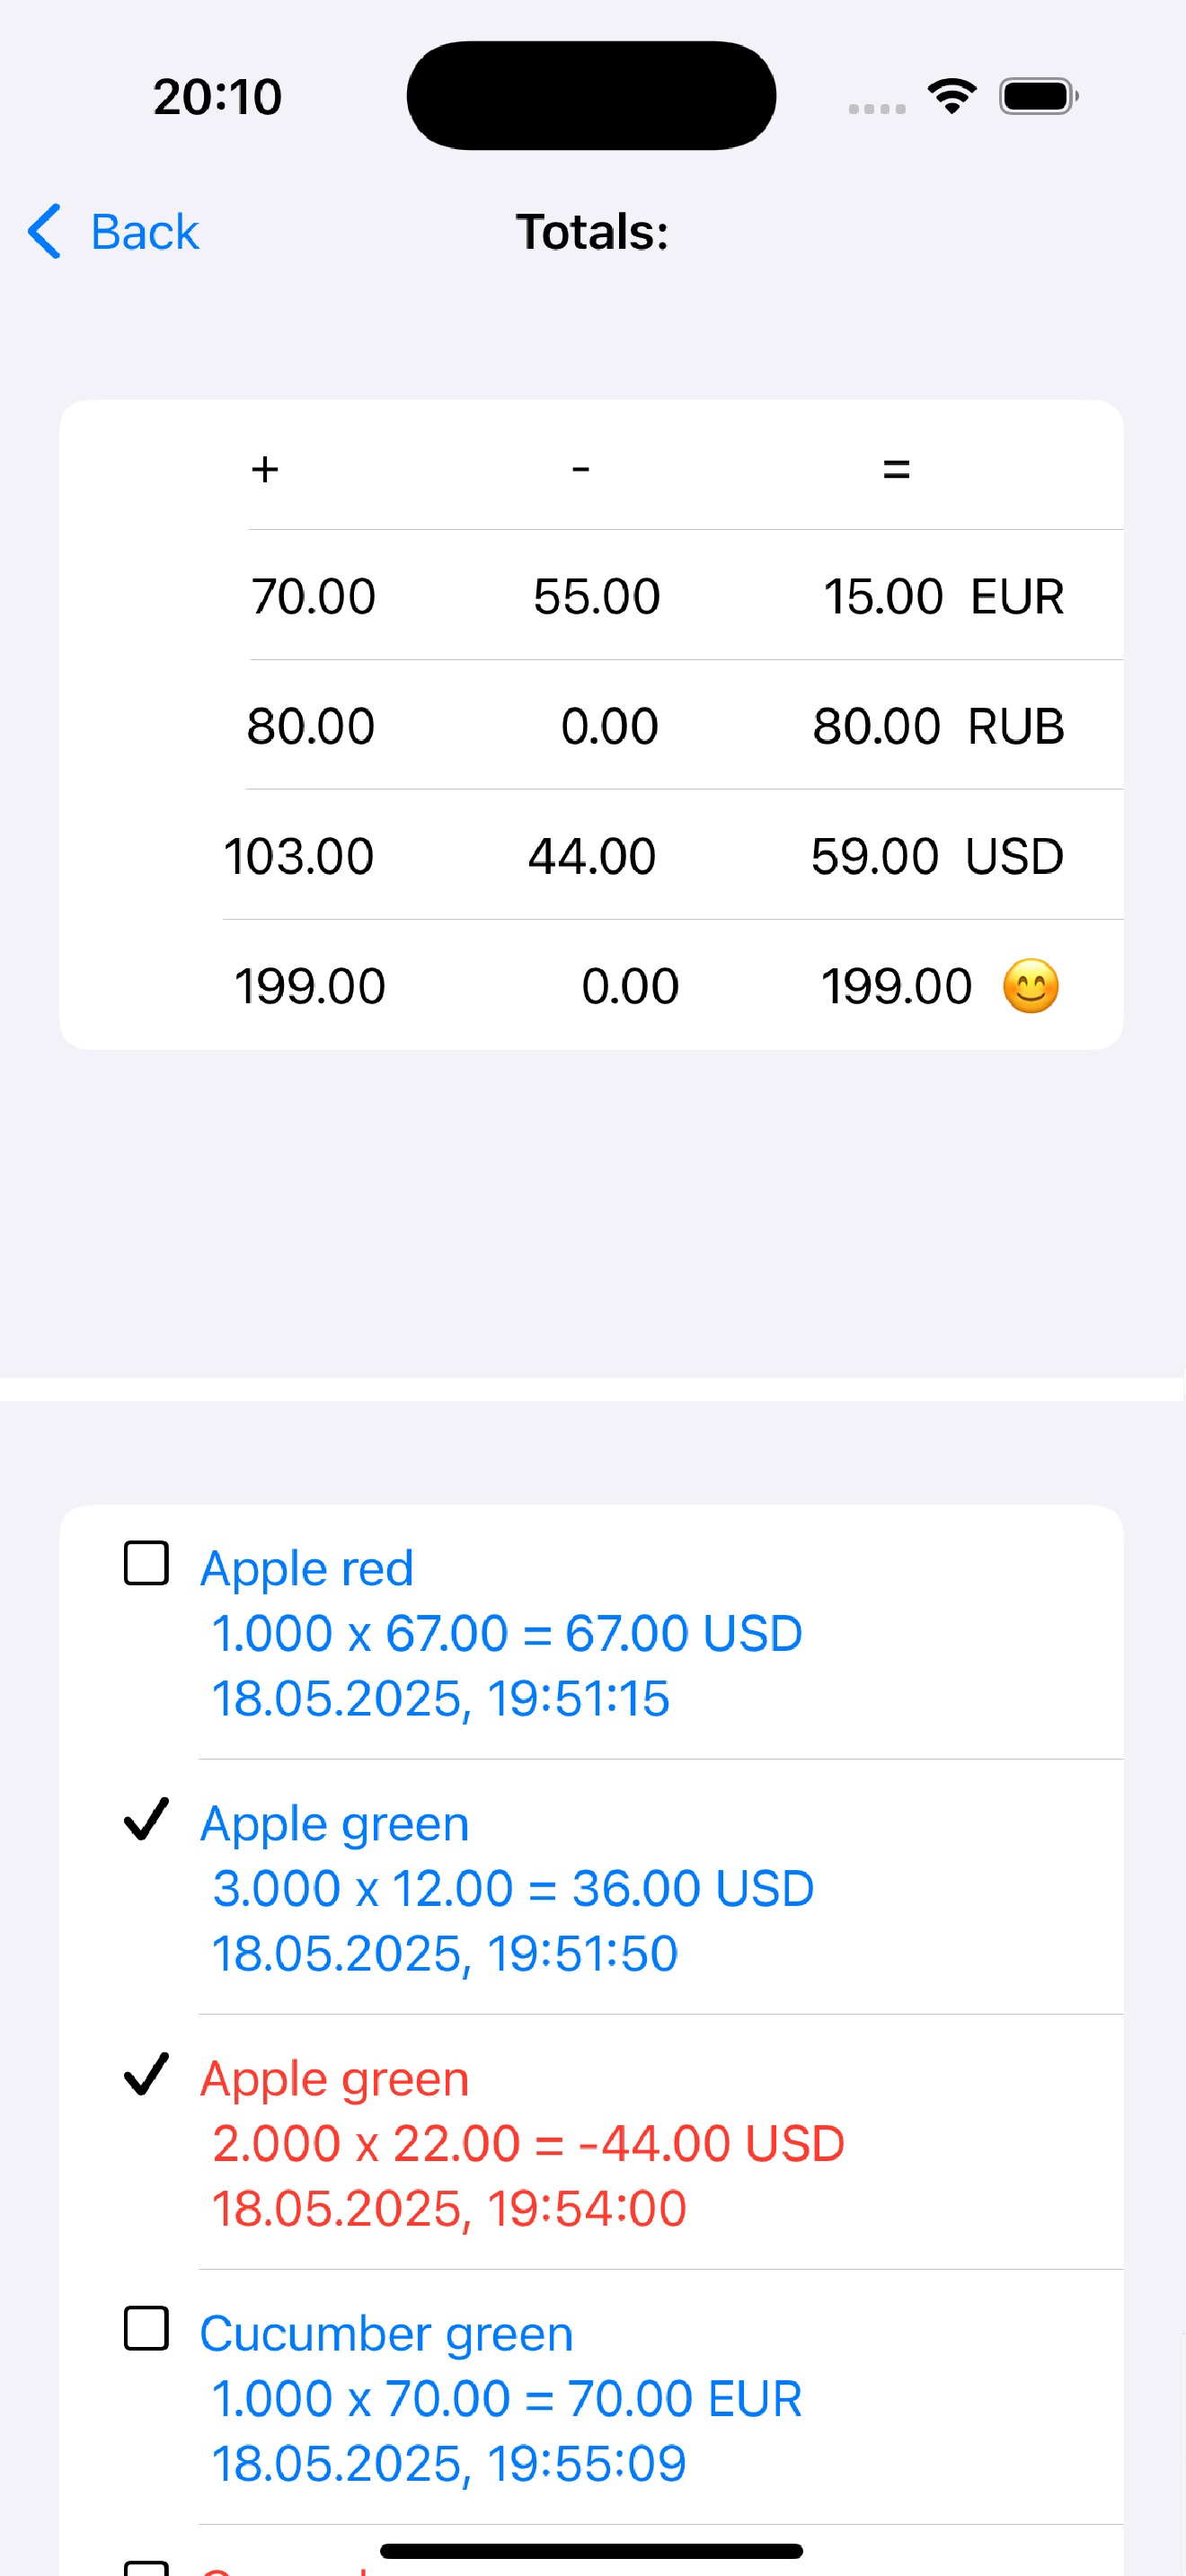Tap the Wi-Fi status icon
The height and width of the screenshot is (2576, 1186).
[x=951, y=96]
